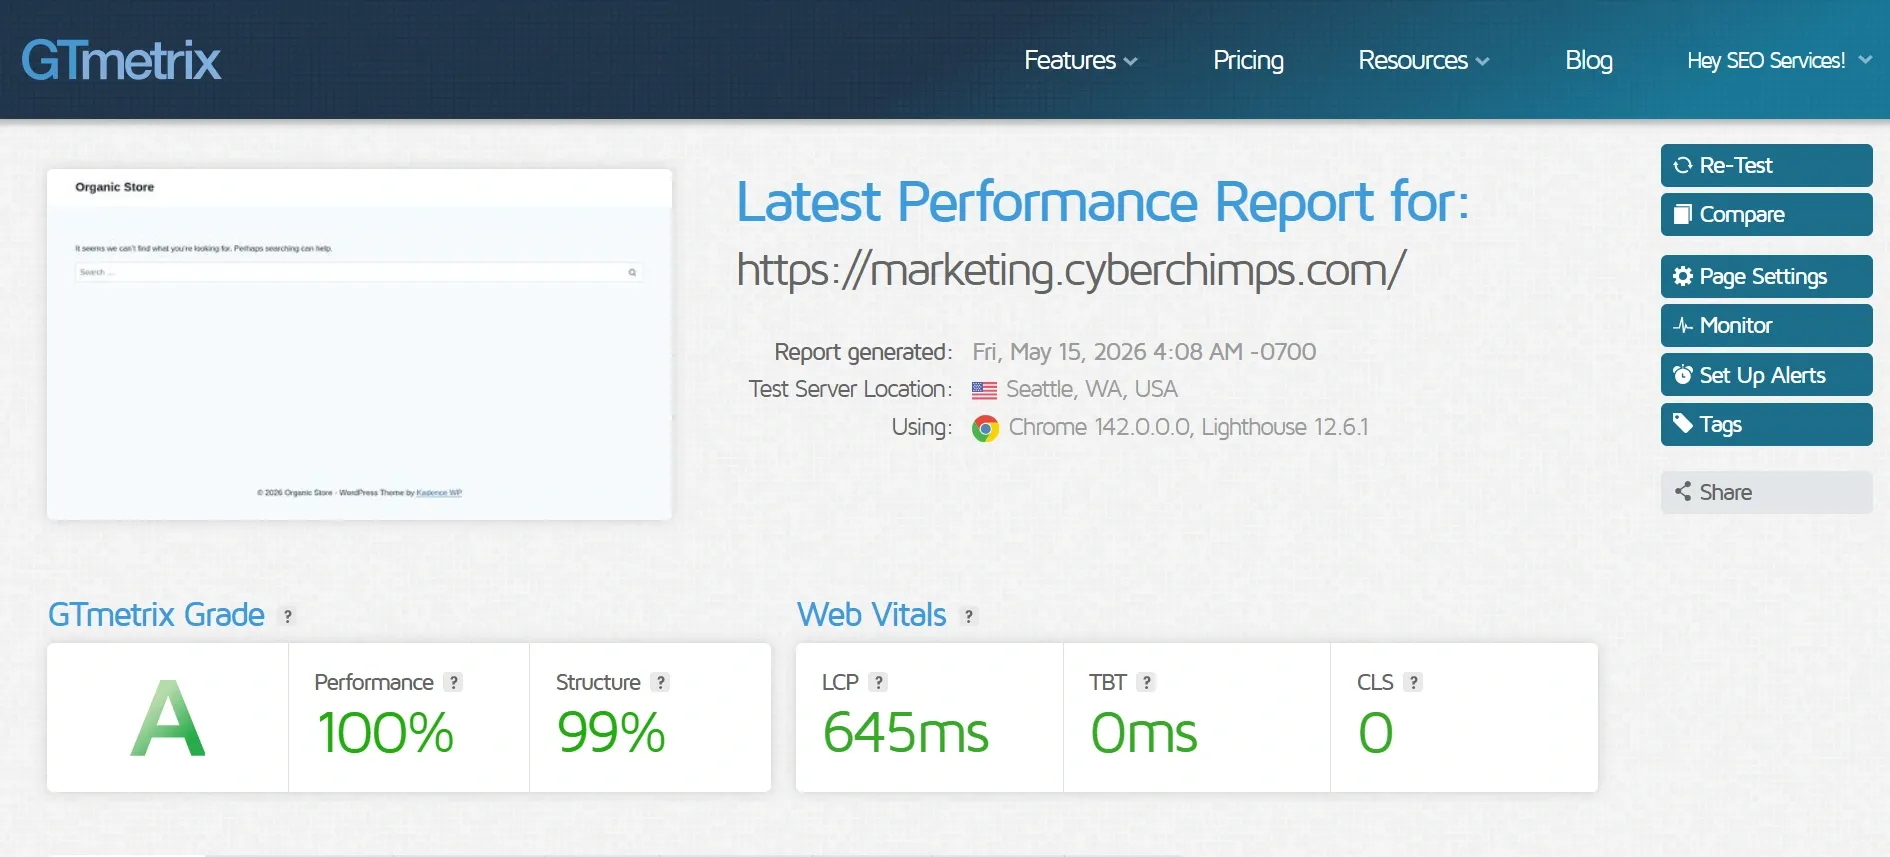Go to the Pricing page
The image size is (1890, 857).
1248,60
